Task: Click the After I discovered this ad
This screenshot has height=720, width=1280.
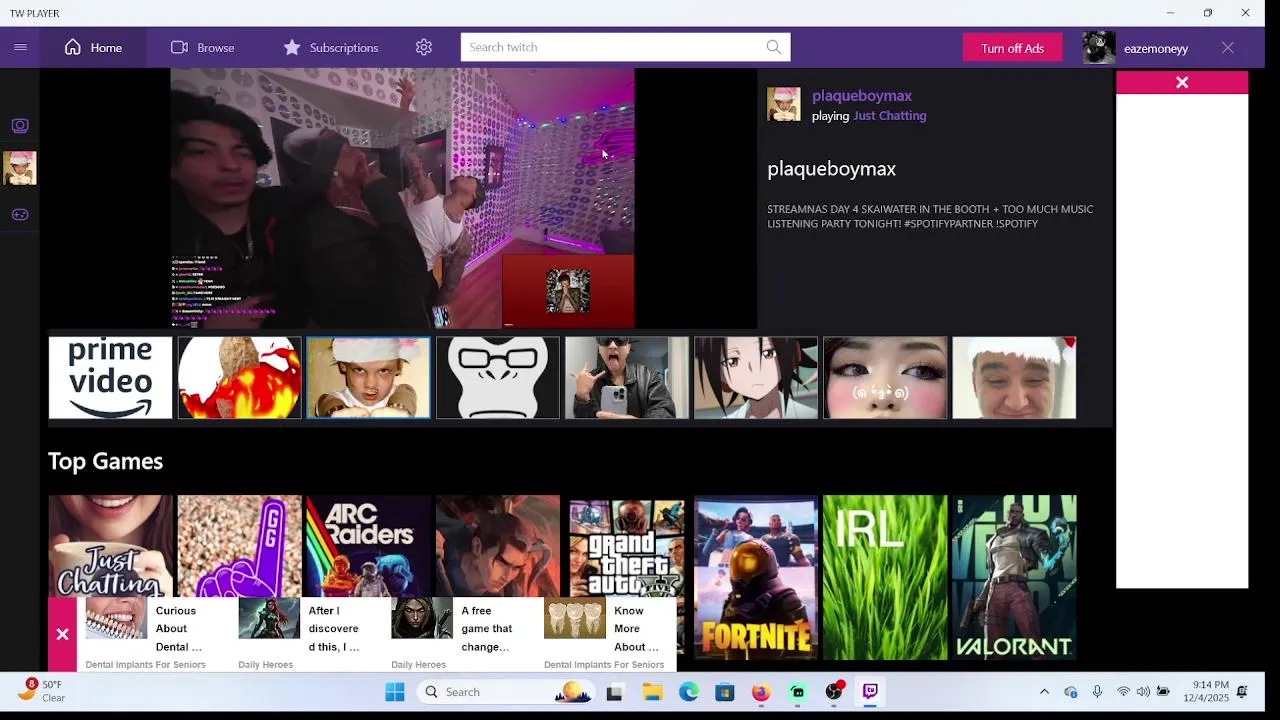Action: [300, 634]
